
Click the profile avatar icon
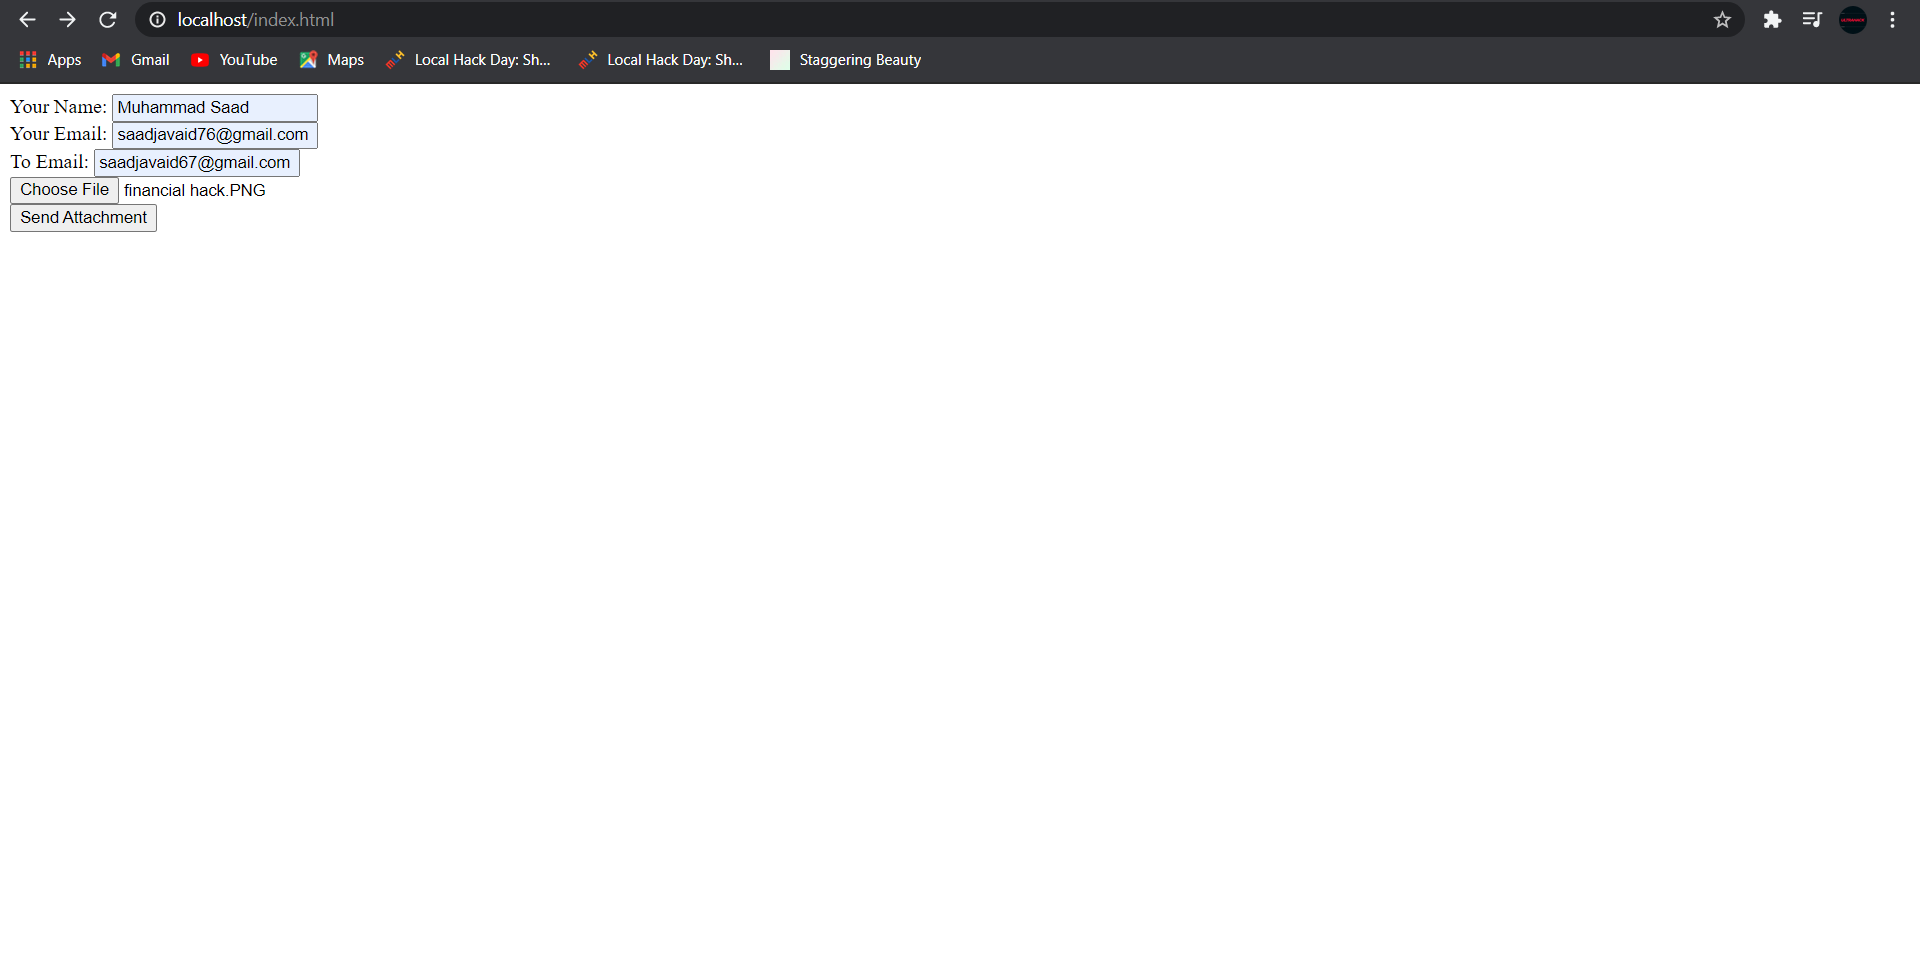(x=1852, y=19)
